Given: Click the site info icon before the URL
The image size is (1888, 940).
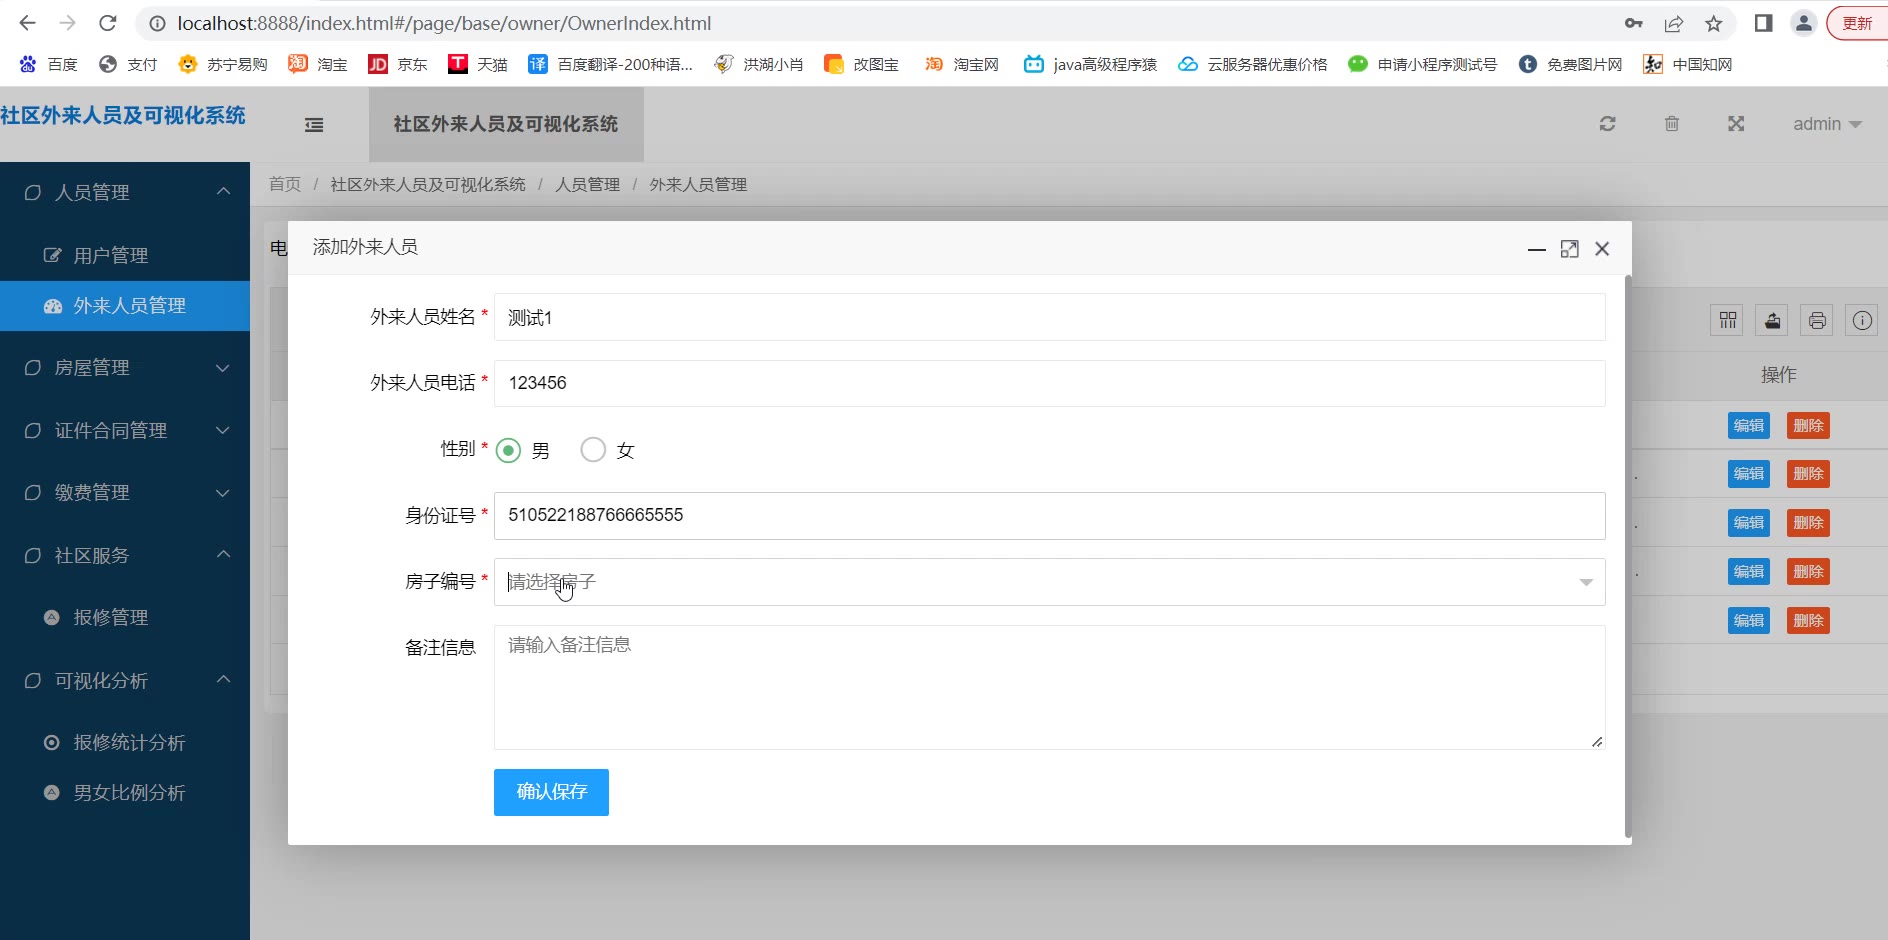Looking at the screenshot, I should point(157,23).
